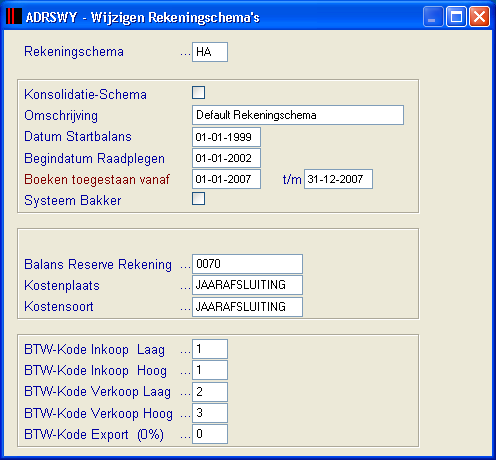Screen dimensions: 496x460
Task: Focus the BTW-Kode Inkoop Laag field
Action: point(210,349)
